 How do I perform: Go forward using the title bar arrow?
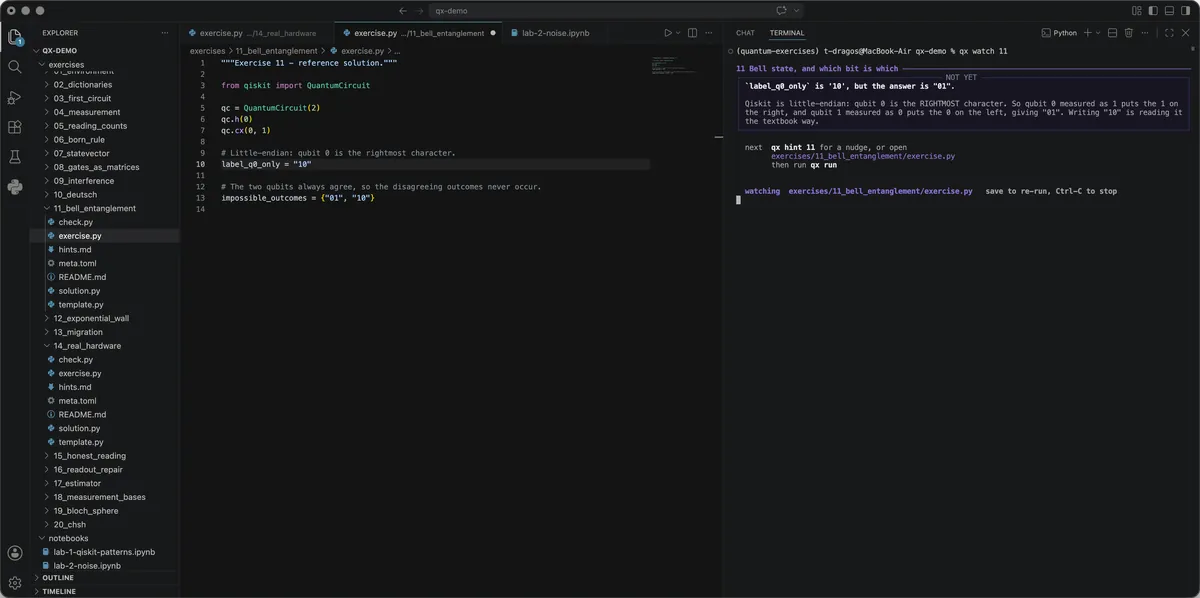[x=420, y=10]
